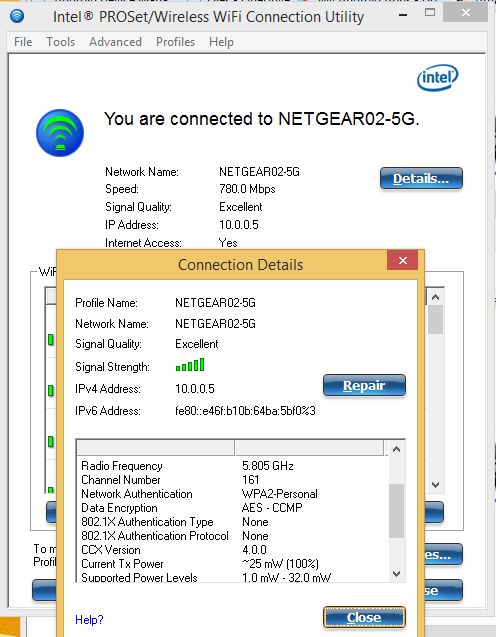Open the Help? link
The image size is (496, 637).
(x=89, y=620)
